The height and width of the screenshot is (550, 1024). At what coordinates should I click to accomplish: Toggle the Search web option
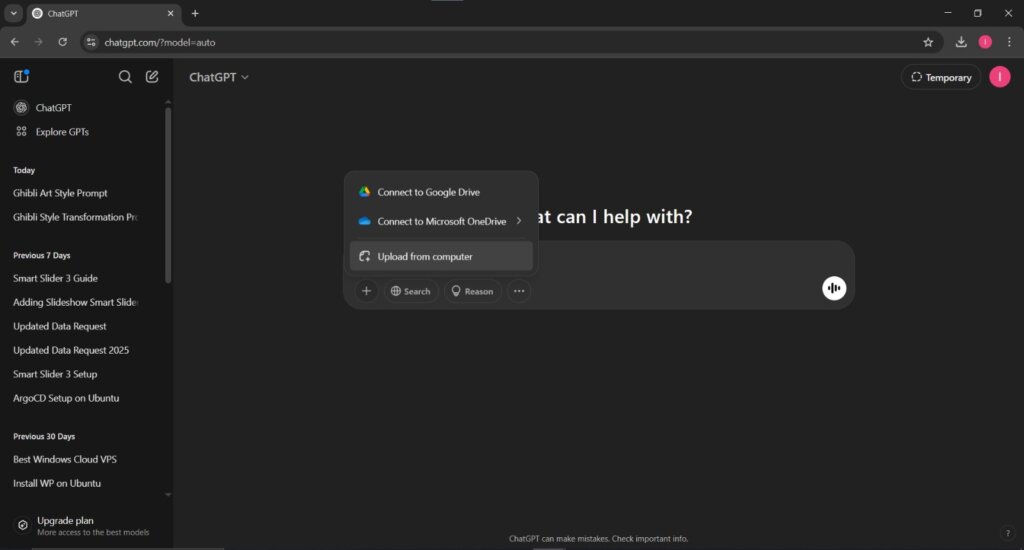tap(410, 291)
